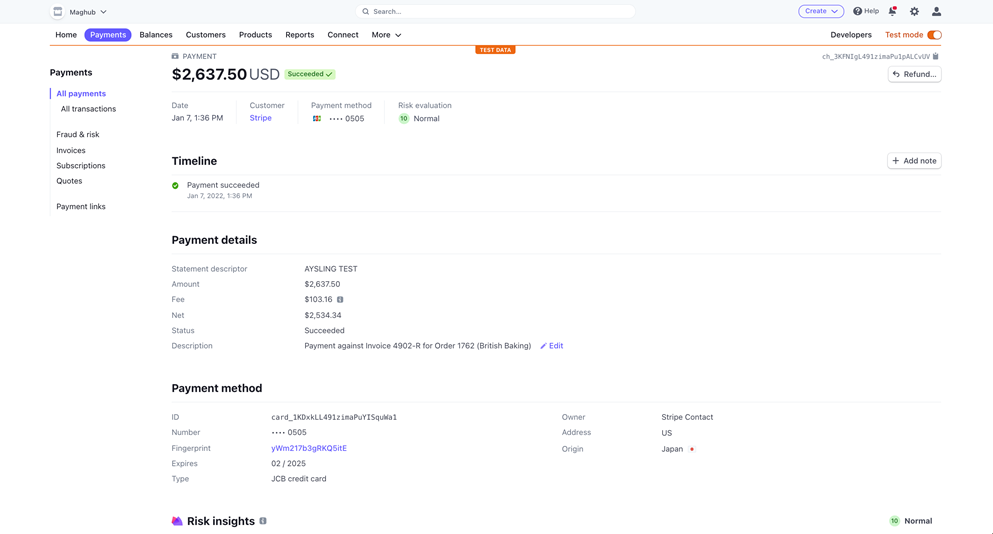Expand the Maghub account dropdown
Image resolution: width=993 pixels, height=534 pixels.
103,12
